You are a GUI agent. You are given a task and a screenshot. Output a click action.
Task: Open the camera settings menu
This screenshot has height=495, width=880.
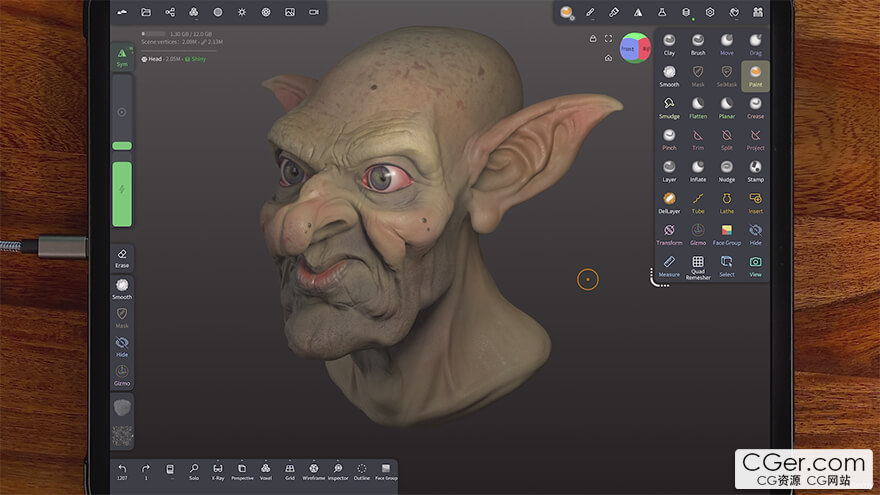click(x=313, y=12)
